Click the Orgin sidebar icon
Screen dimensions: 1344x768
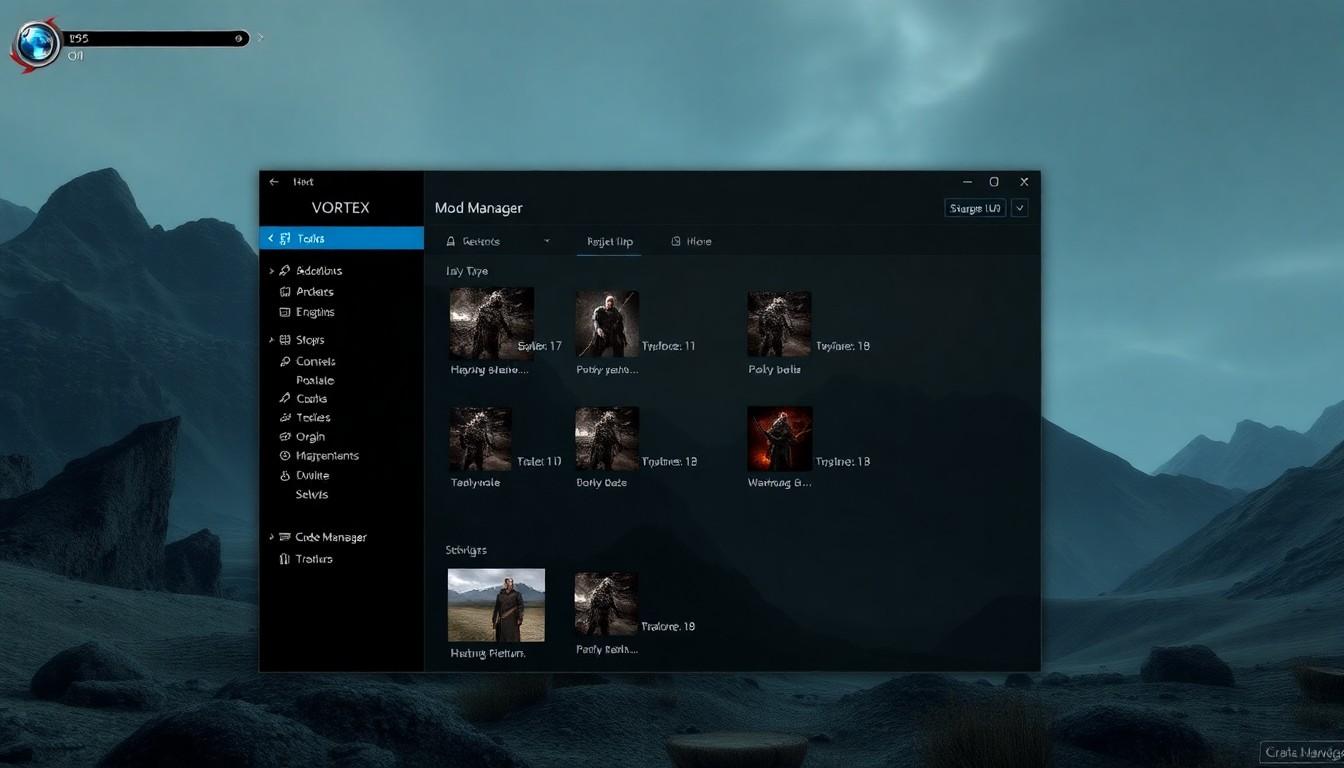285,437
